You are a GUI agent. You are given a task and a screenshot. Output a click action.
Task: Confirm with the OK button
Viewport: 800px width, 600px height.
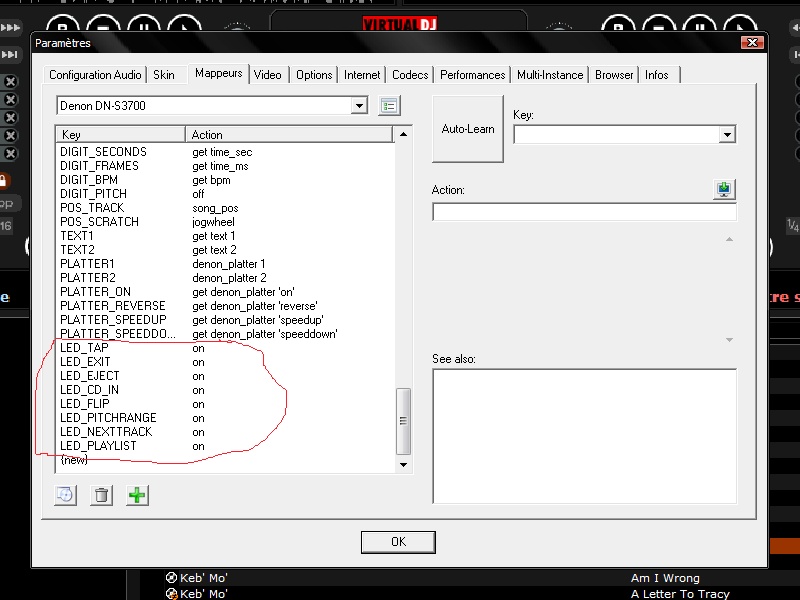(x=398, y=541)
